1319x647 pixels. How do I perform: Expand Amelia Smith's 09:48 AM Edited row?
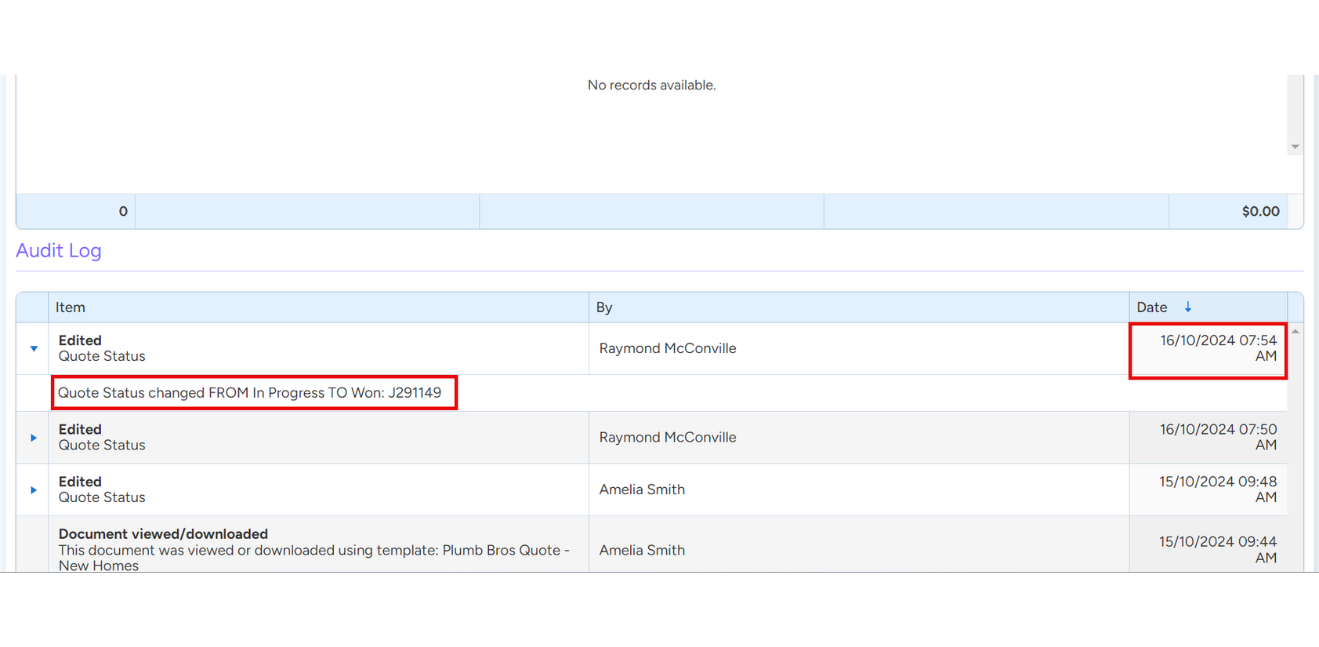pos(33,490)
